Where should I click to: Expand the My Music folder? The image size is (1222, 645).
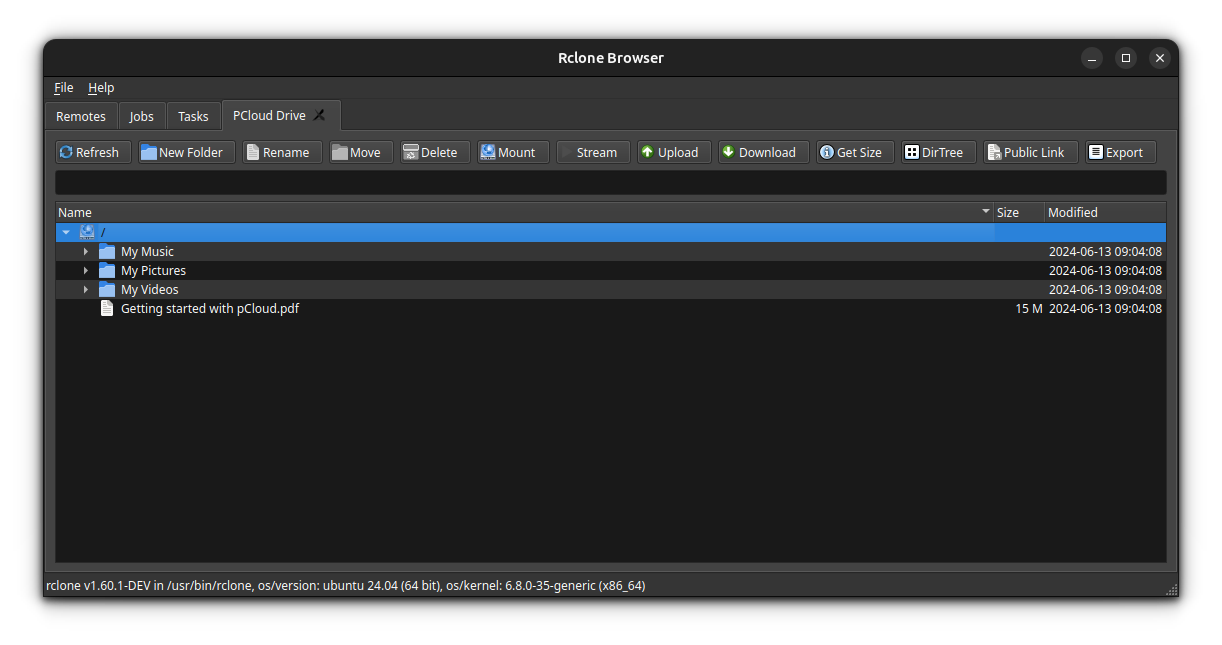click(x=86, y=251)
